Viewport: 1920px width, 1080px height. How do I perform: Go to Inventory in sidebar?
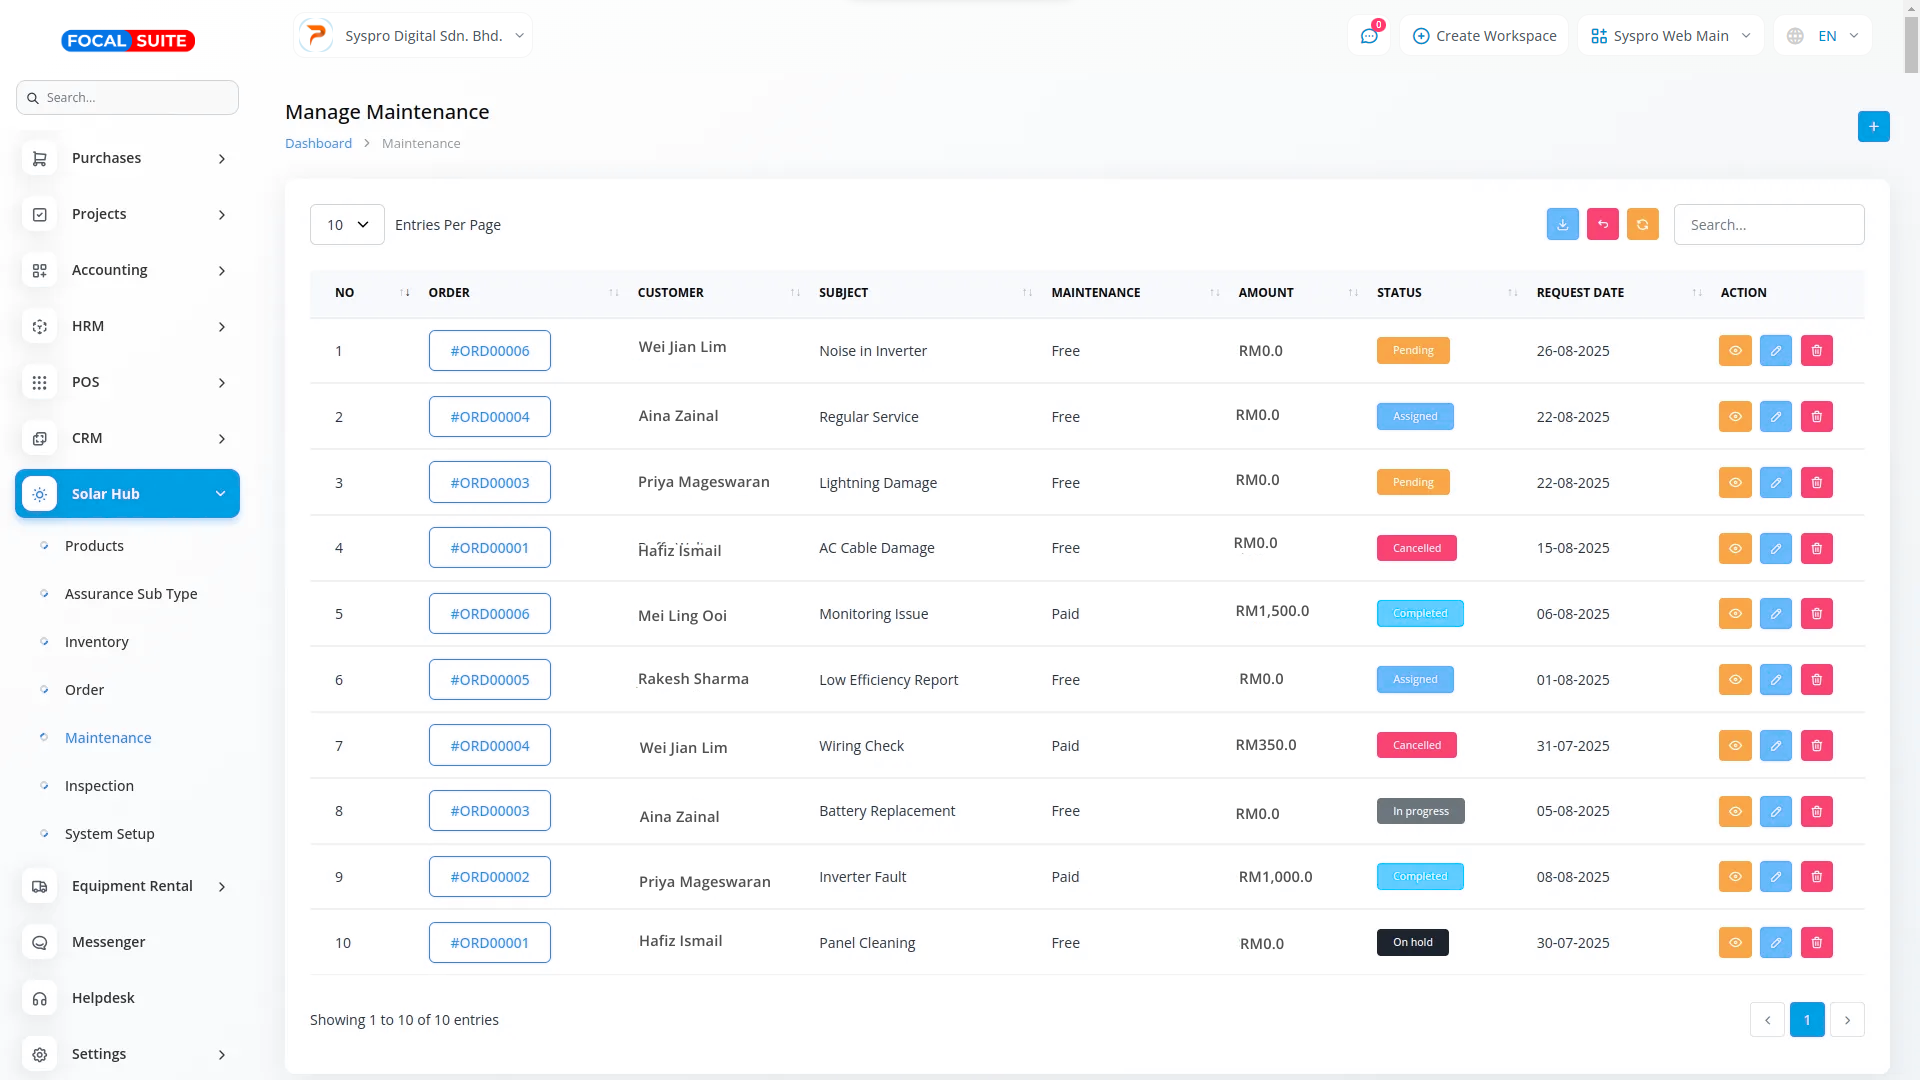[x=96, y=642]
